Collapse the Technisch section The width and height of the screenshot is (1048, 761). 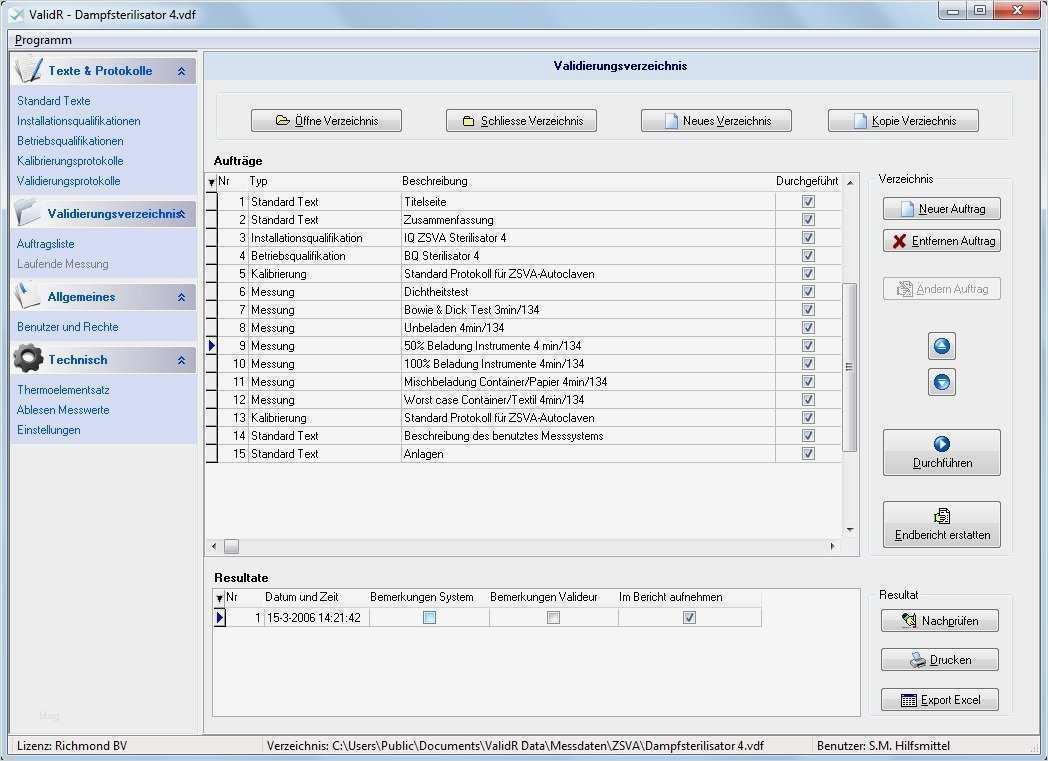click(181, 360)
